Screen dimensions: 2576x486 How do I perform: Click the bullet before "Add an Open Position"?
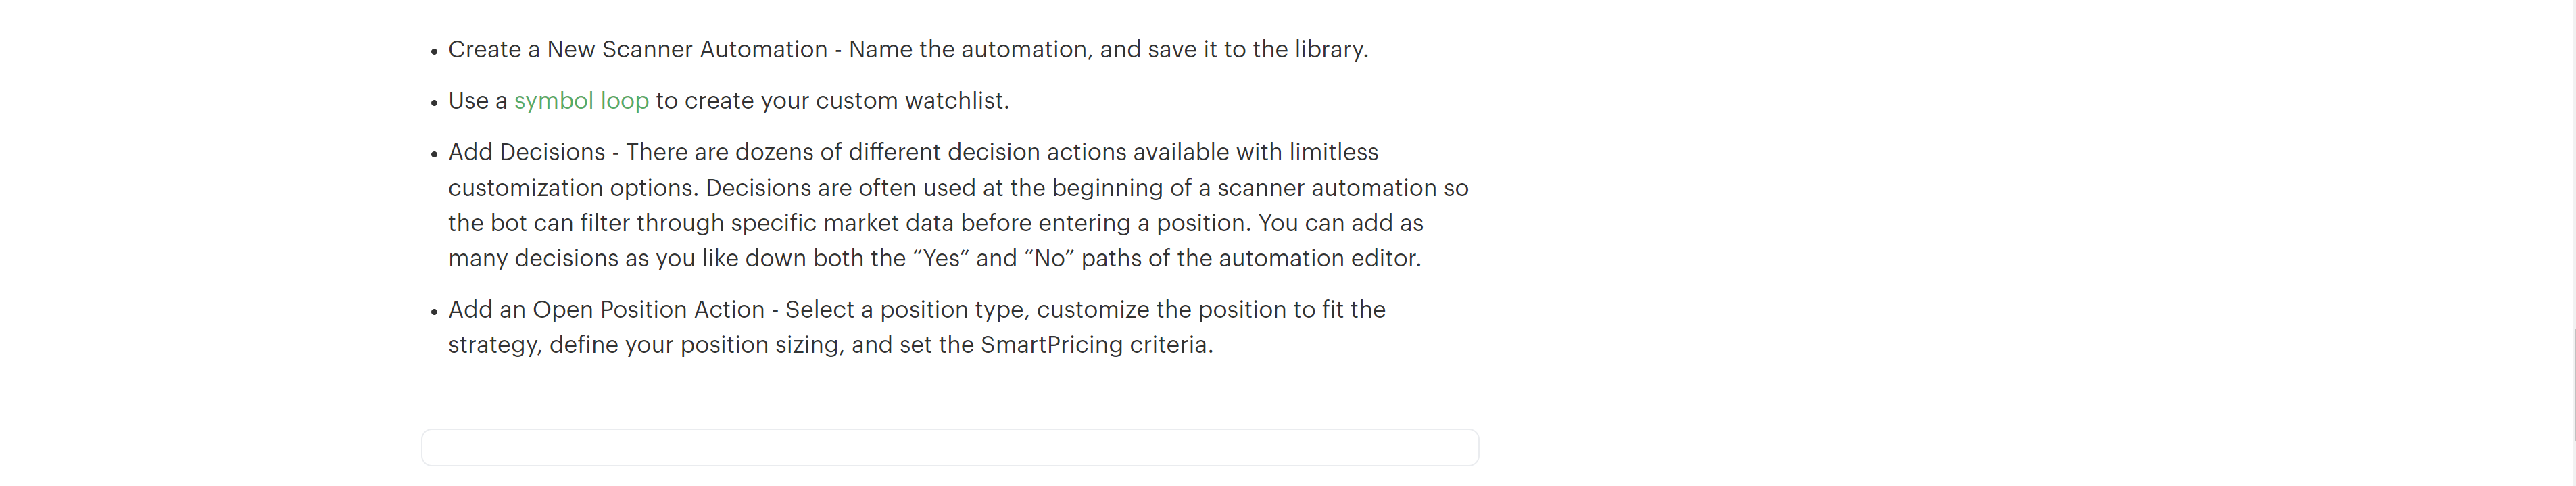click(434, 312)
